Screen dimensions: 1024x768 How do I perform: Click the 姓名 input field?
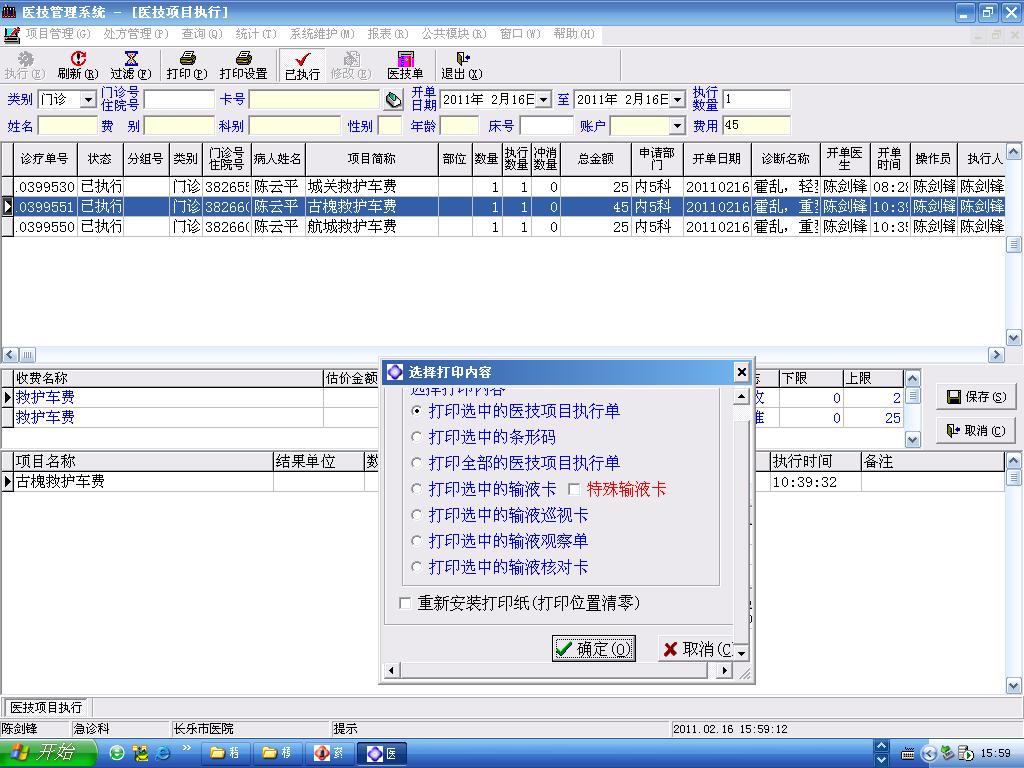[67, 125]
